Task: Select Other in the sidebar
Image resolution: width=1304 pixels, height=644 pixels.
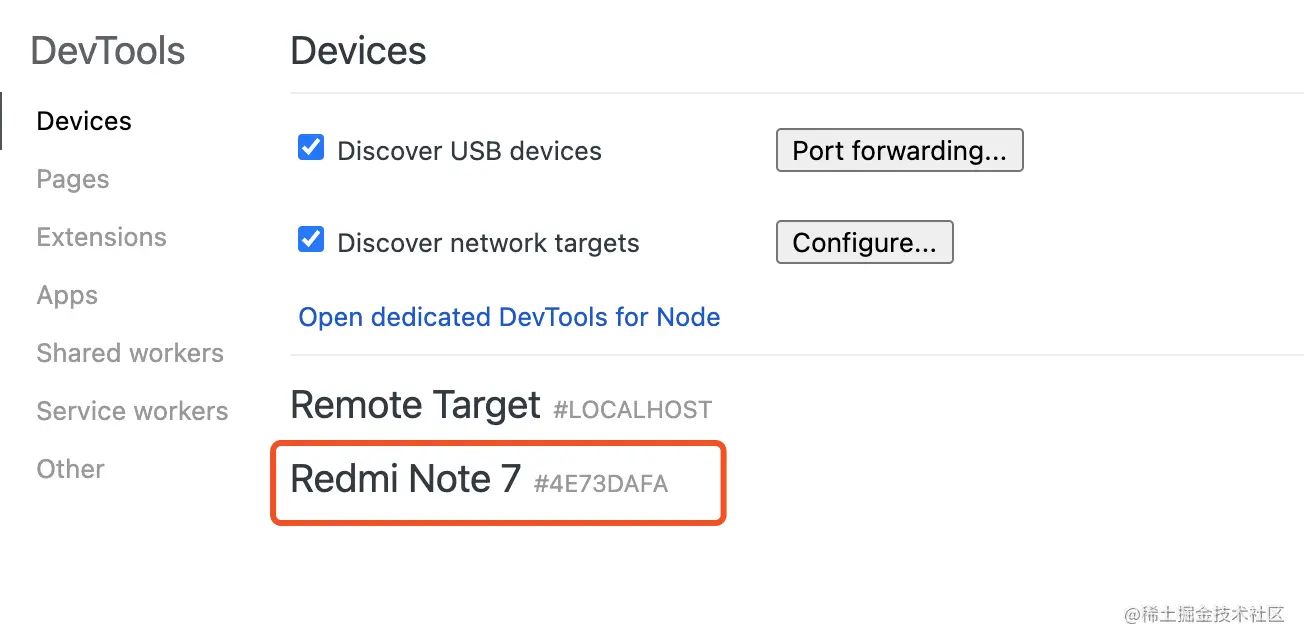Action: tap(70, 469)
